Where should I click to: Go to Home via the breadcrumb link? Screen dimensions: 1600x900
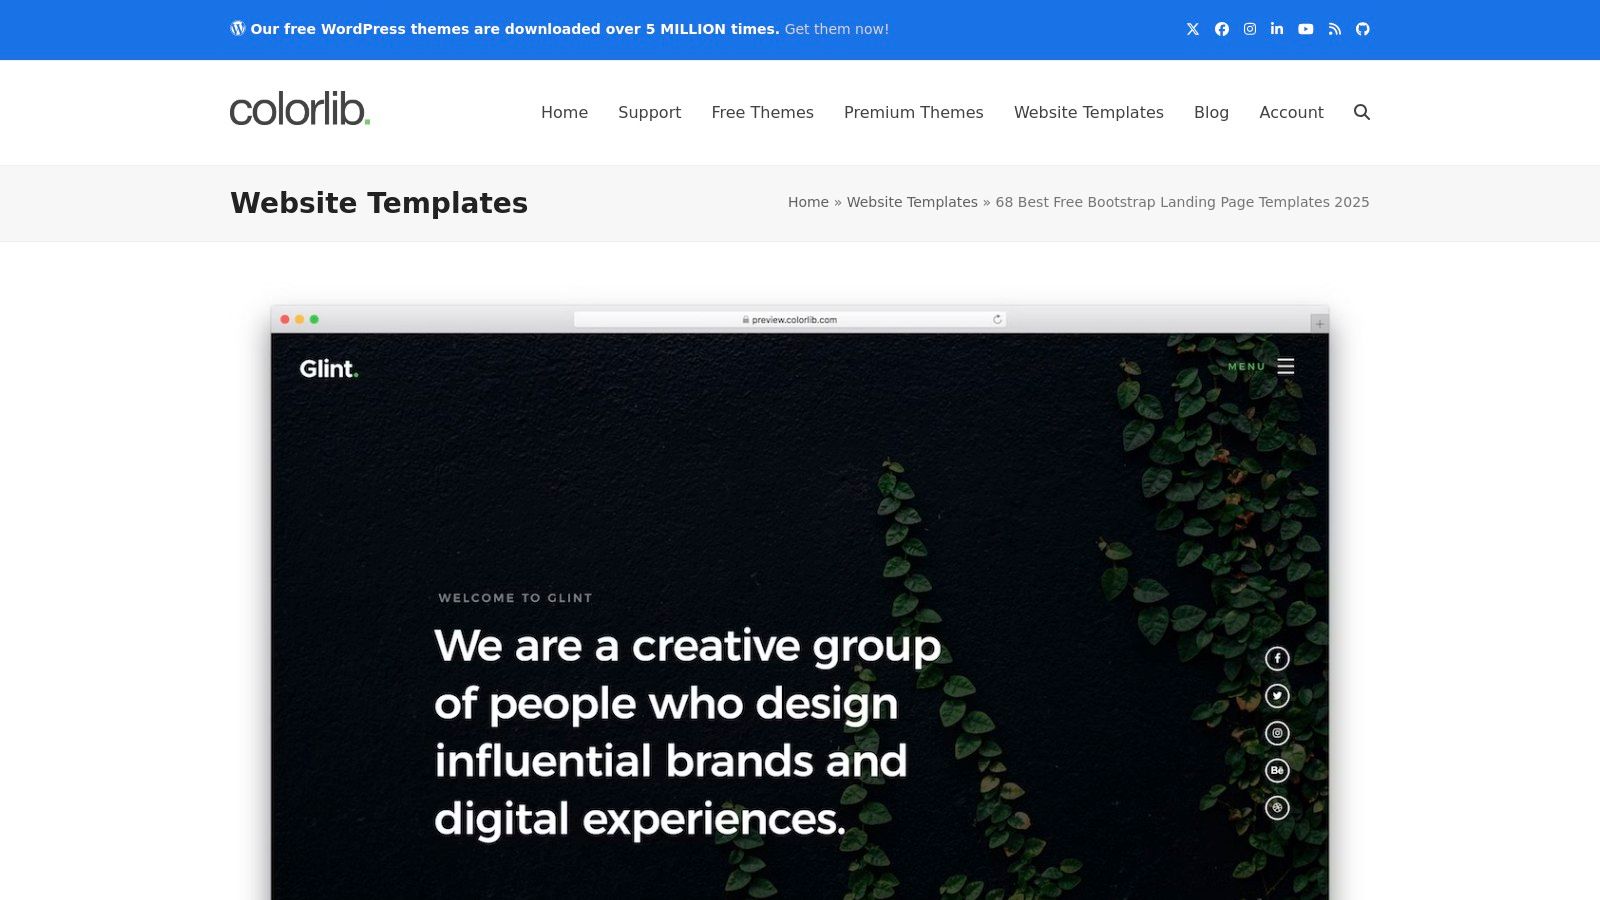(x=808, y=202)
